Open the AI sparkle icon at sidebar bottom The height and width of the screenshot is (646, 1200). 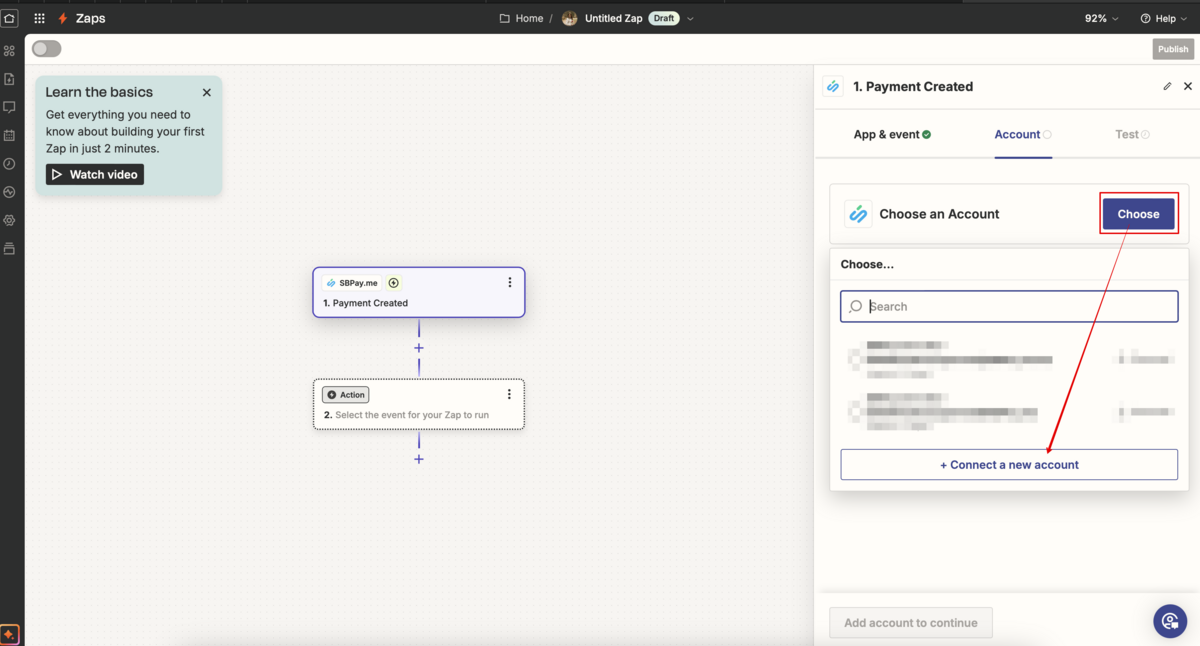[10, 634]
